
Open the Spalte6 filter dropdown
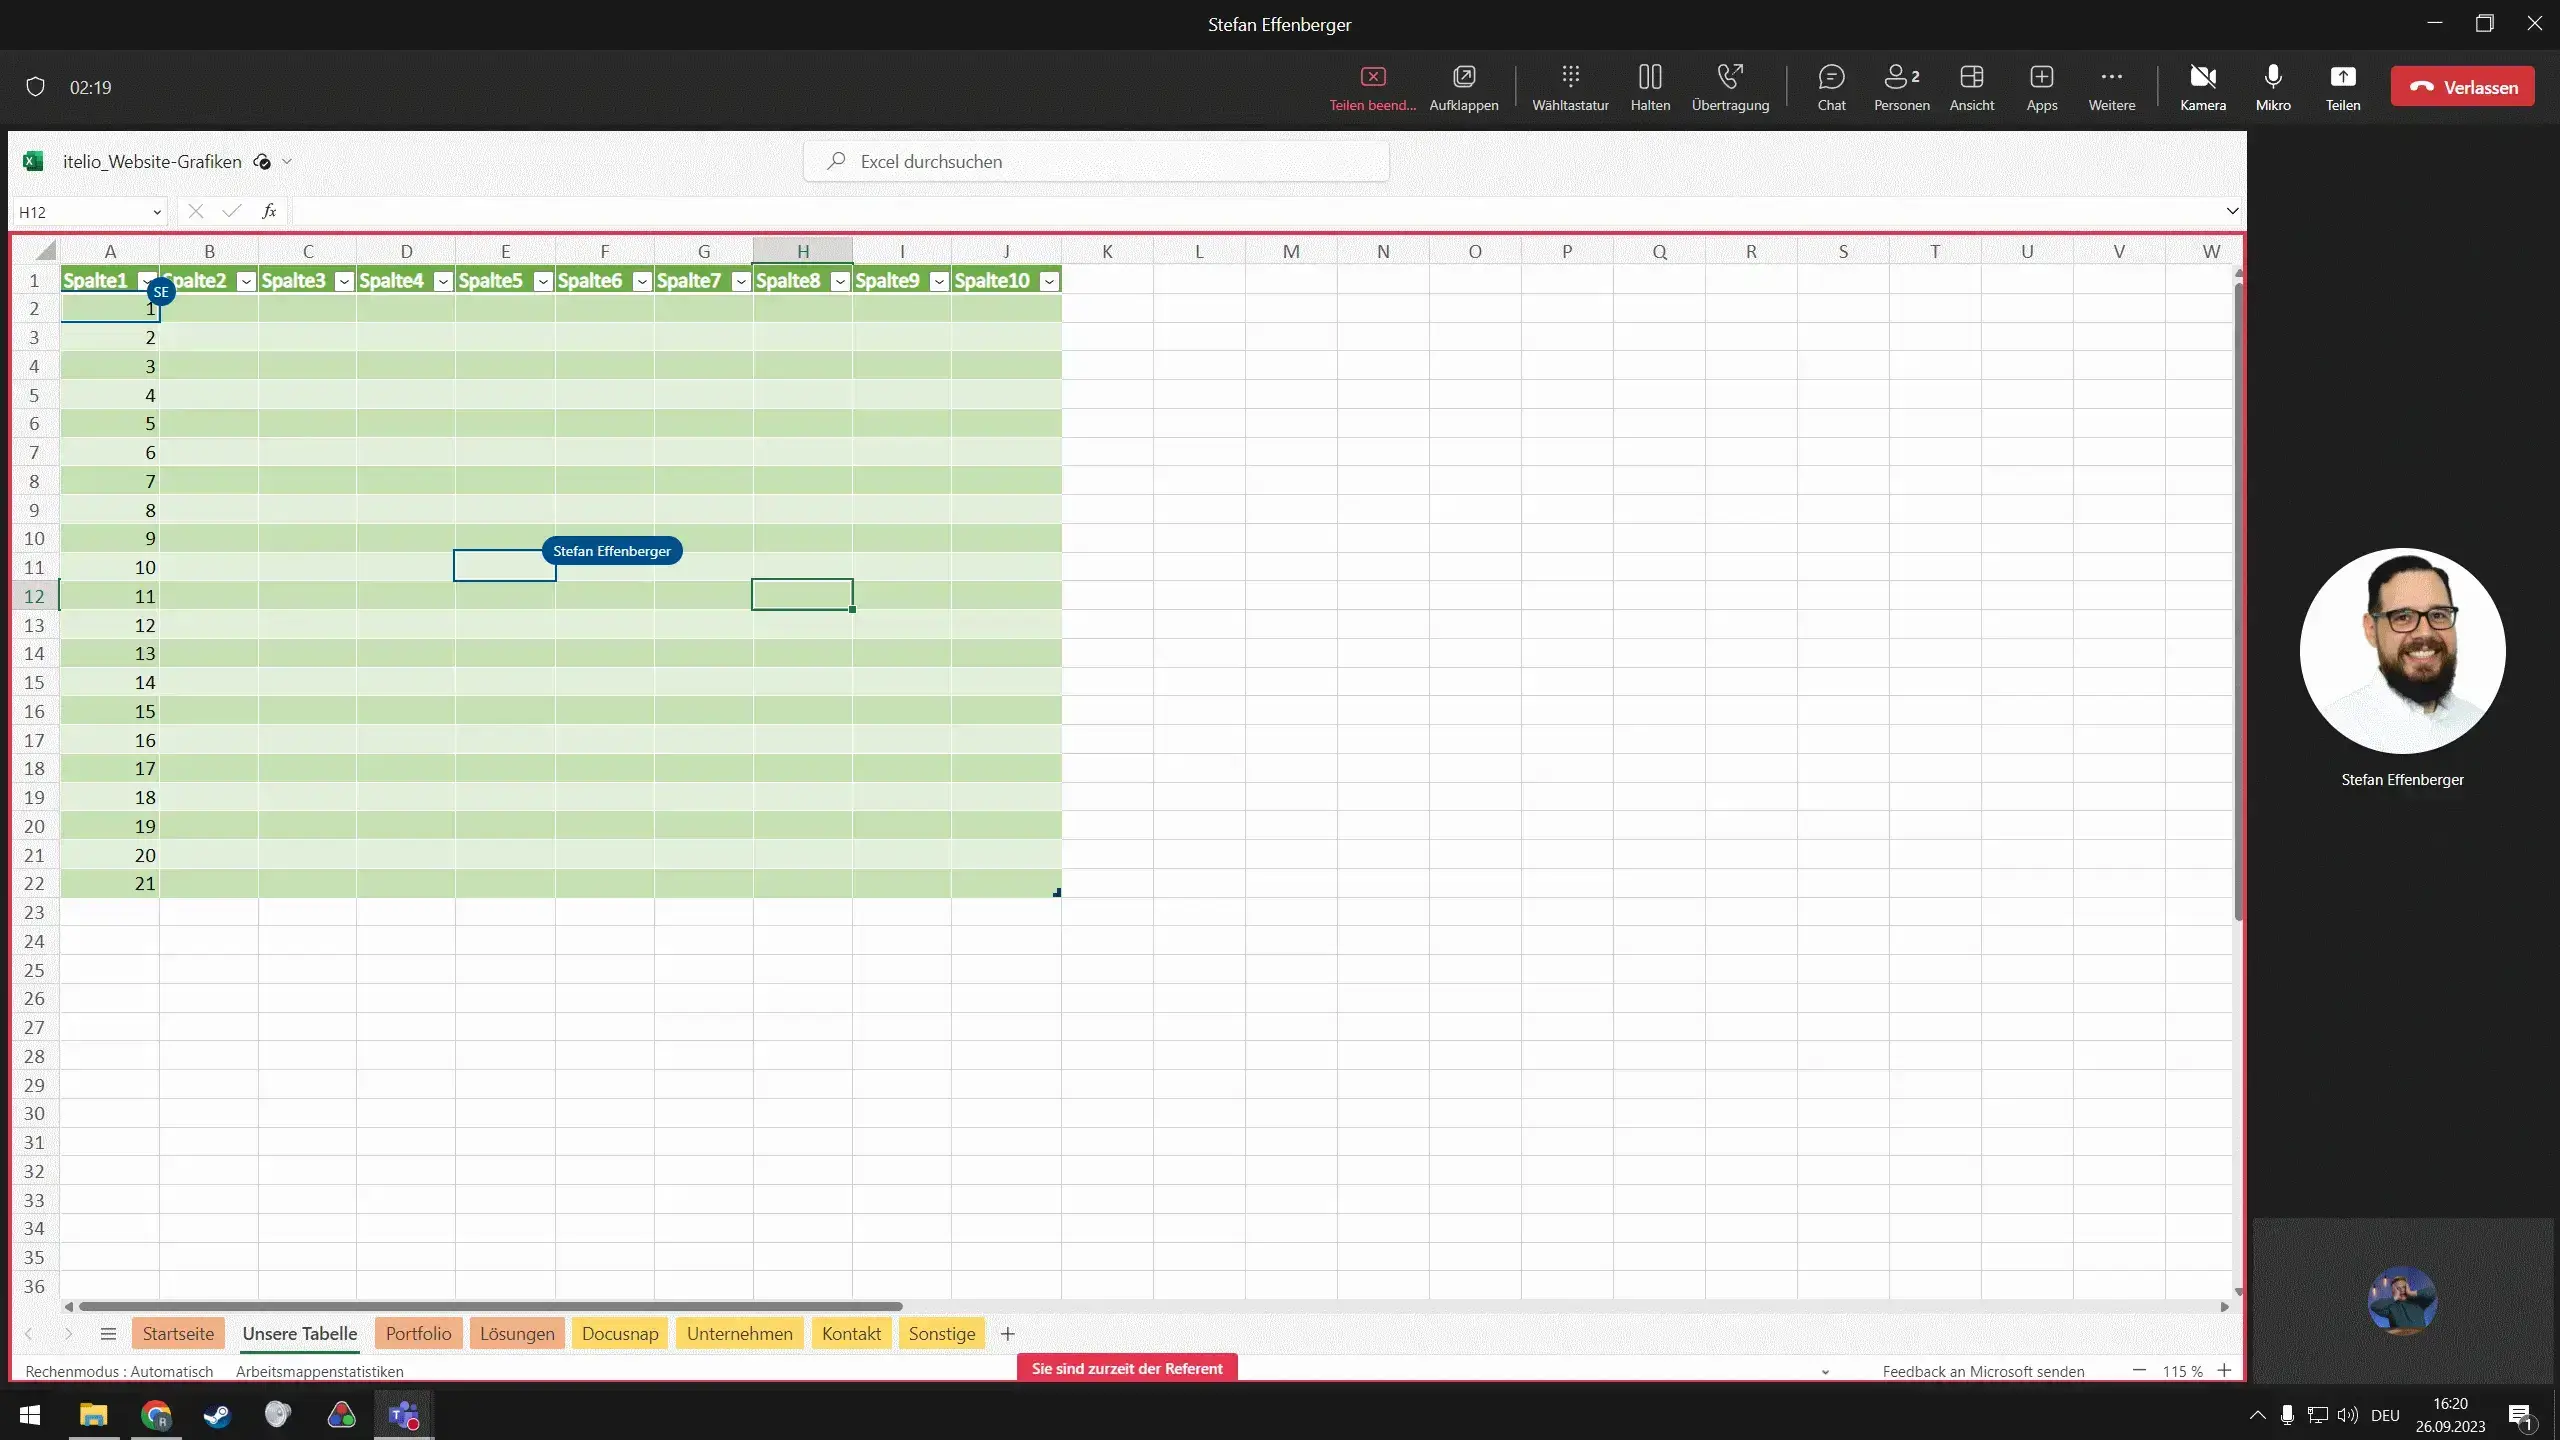(x=642, y=281)
